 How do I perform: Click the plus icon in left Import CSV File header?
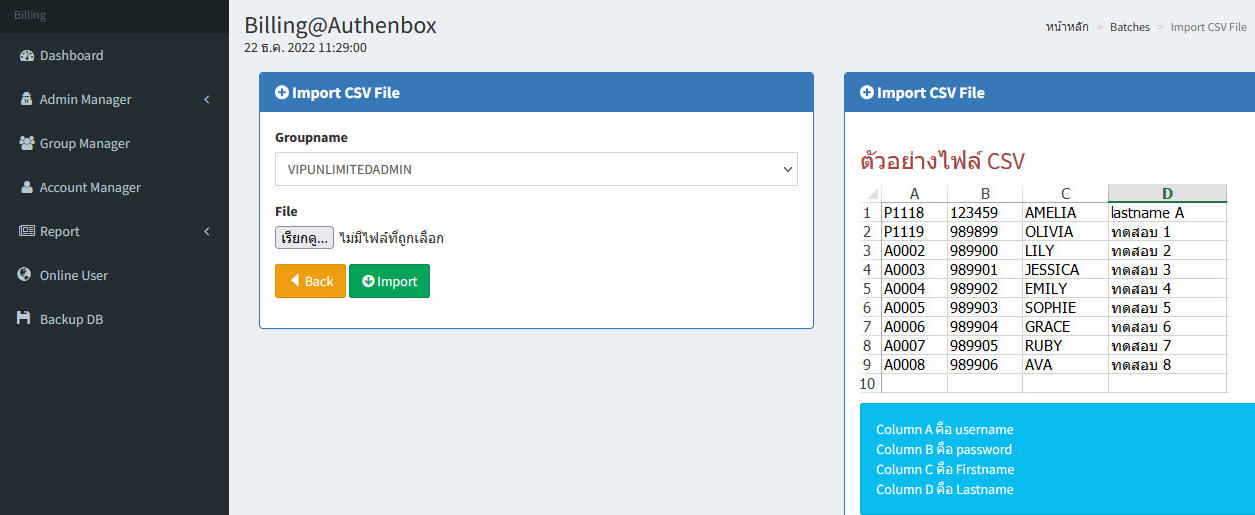(281, 93)
